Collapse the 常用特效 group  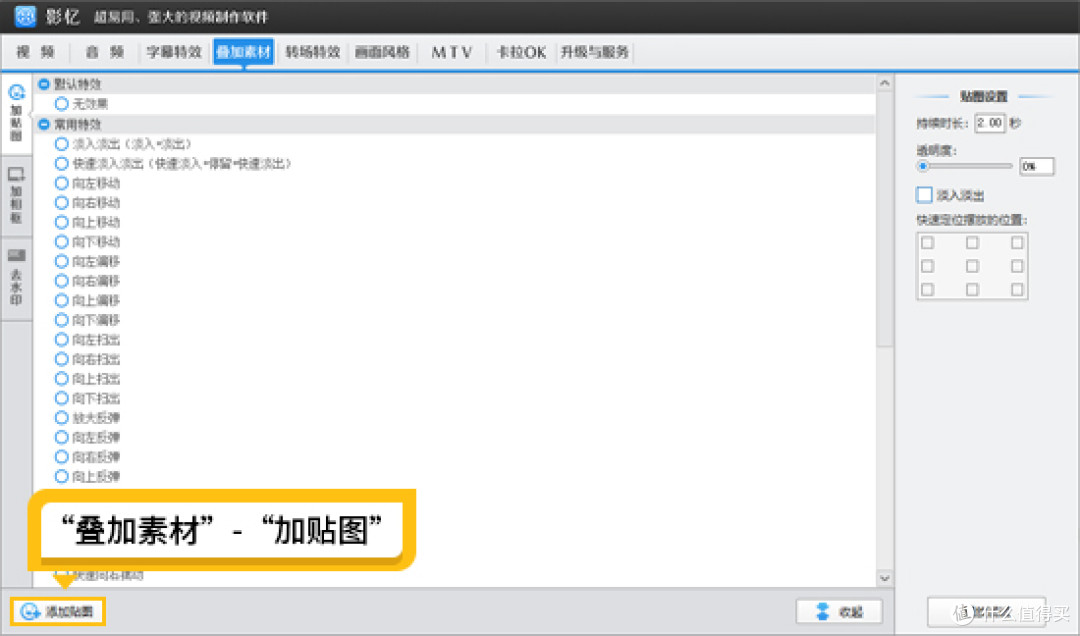click(x=44, y=124)
